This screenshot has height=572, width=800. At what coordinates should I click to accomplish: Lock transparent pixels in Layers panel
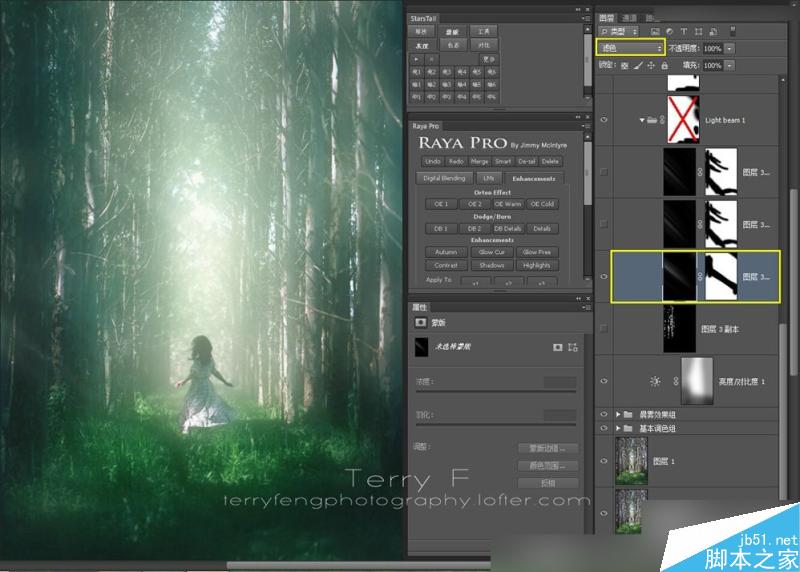pos(624,65)
